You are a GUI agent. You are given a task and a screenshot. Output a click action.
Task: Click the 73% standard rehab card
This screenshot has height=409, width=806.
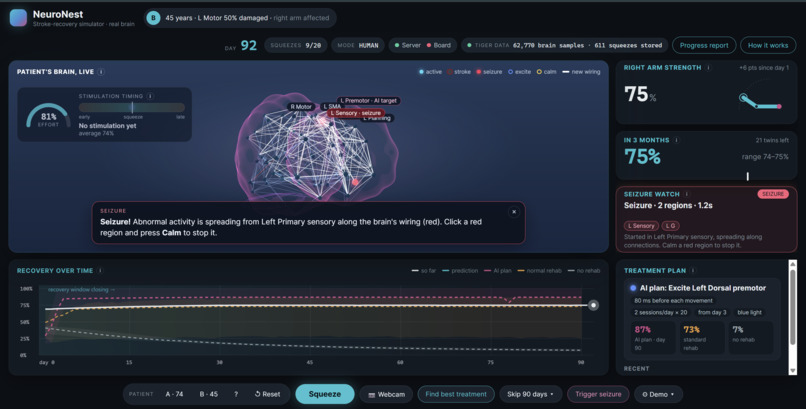click(701, 338)
